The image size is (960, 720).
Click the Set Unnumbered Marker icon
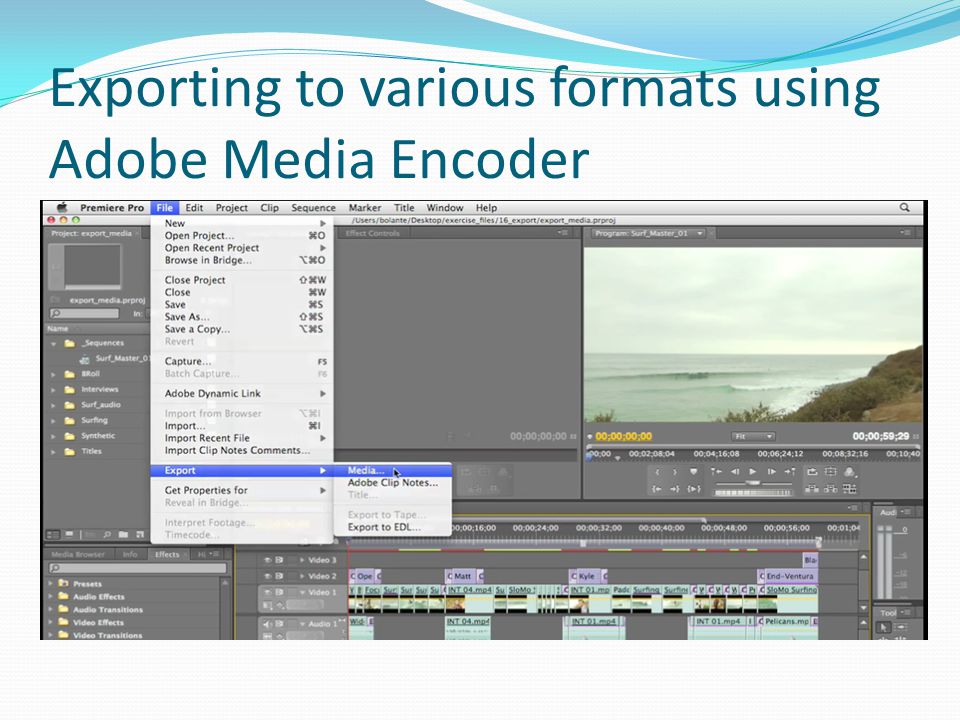coord(694,471)
